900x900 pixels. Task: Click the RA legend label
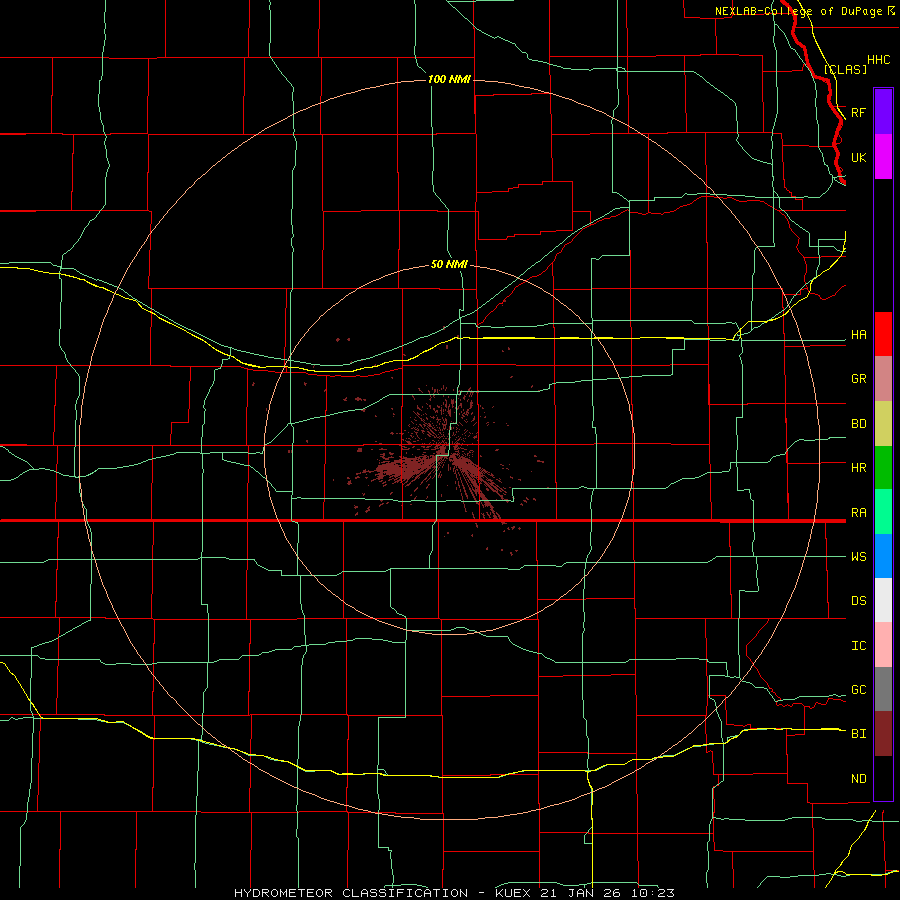858,513
